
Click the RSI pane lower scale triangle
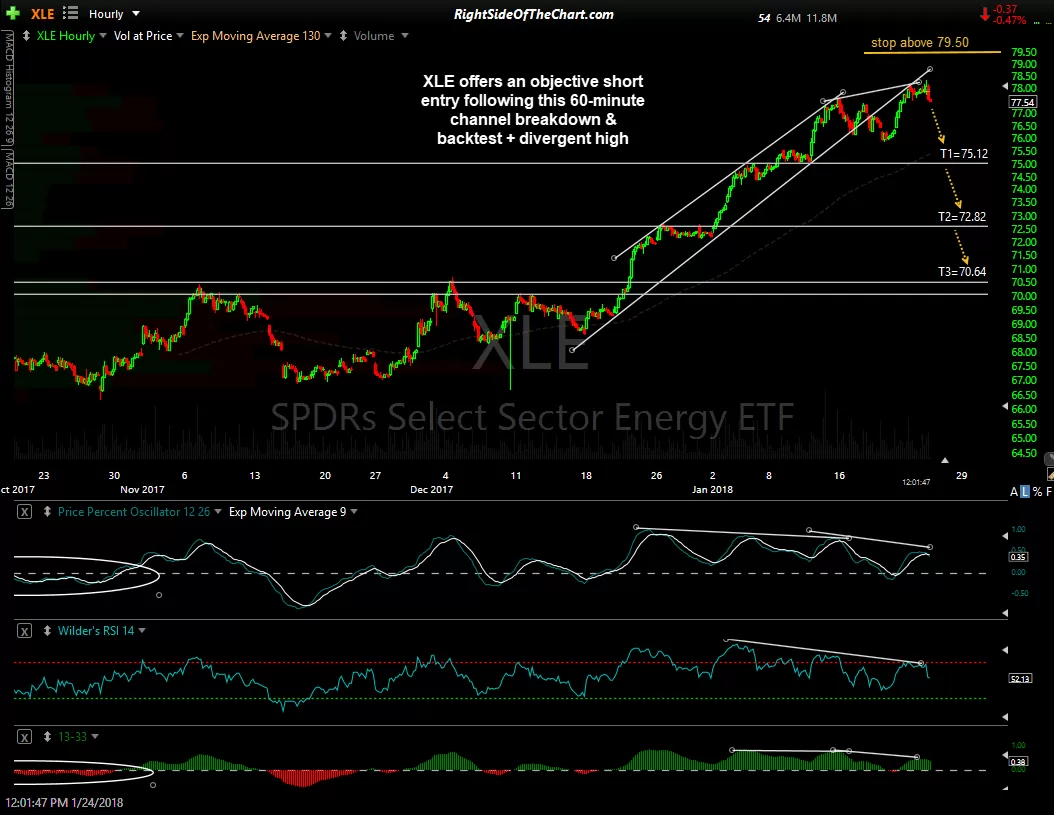[1005, 717]
